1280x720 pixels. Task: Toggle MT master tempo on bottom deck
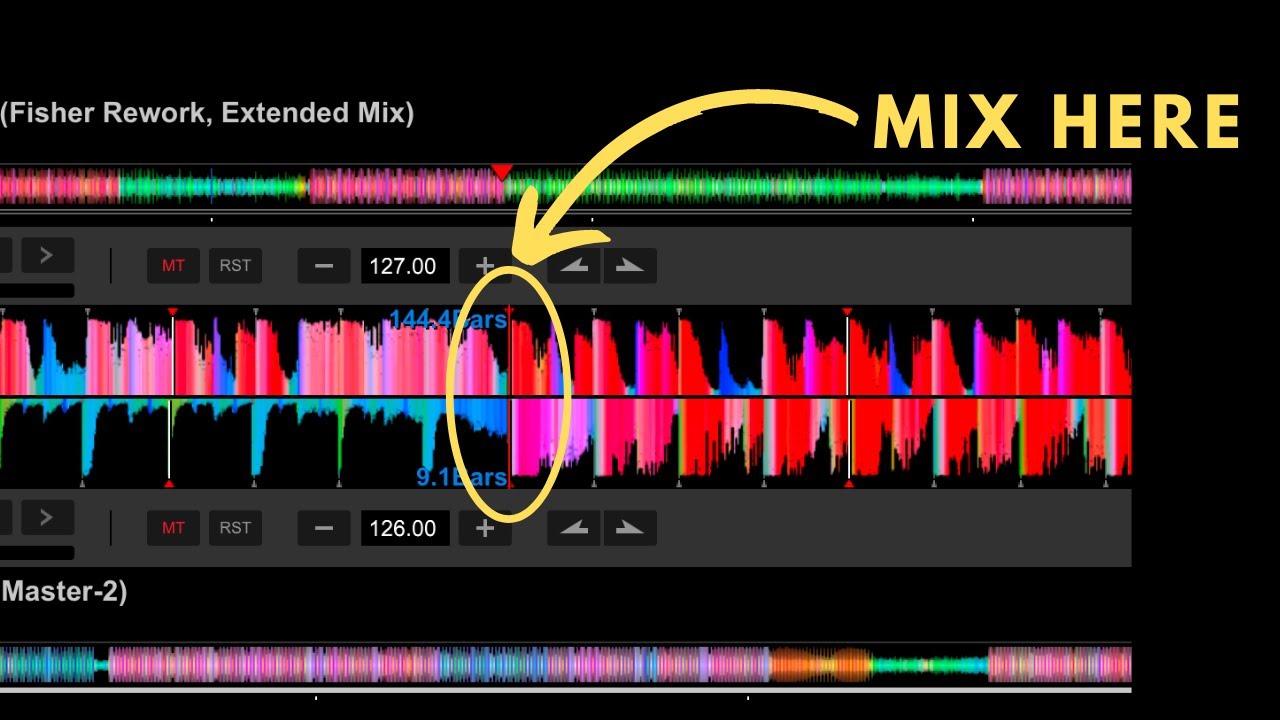[173, 528]
